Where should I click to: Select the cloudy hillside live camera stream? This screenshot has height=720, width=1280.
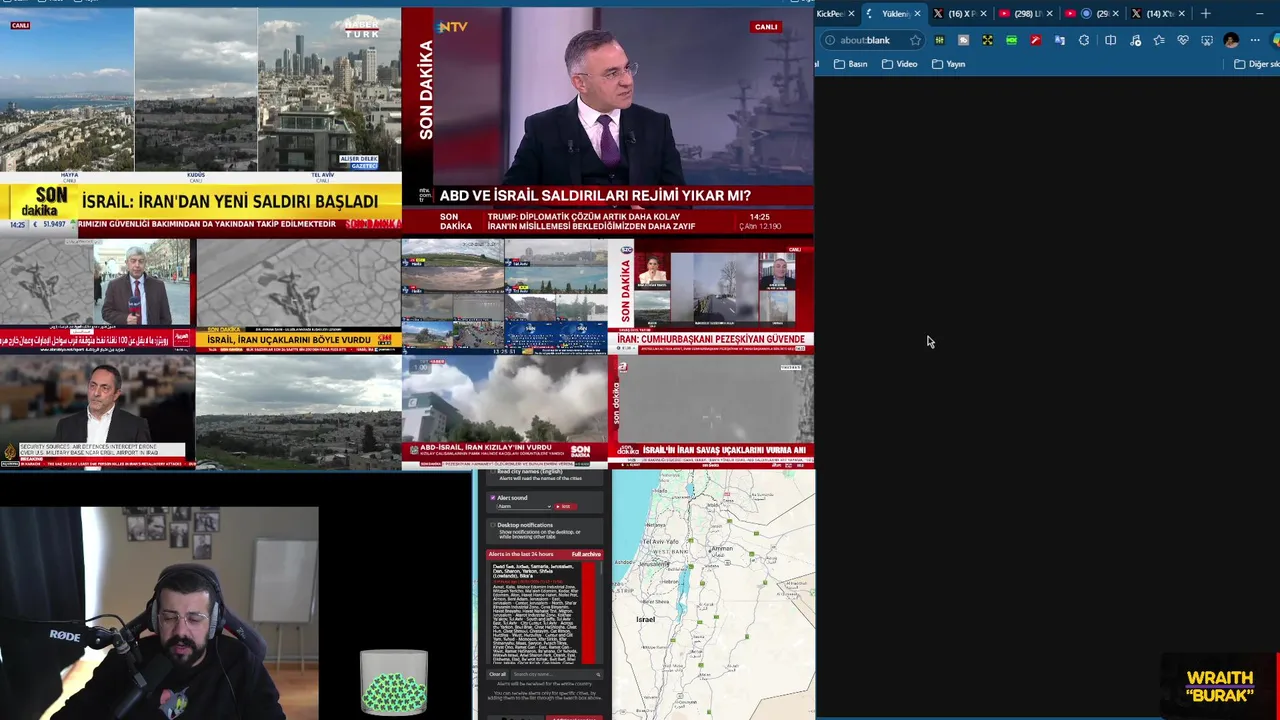click(298, 413)
